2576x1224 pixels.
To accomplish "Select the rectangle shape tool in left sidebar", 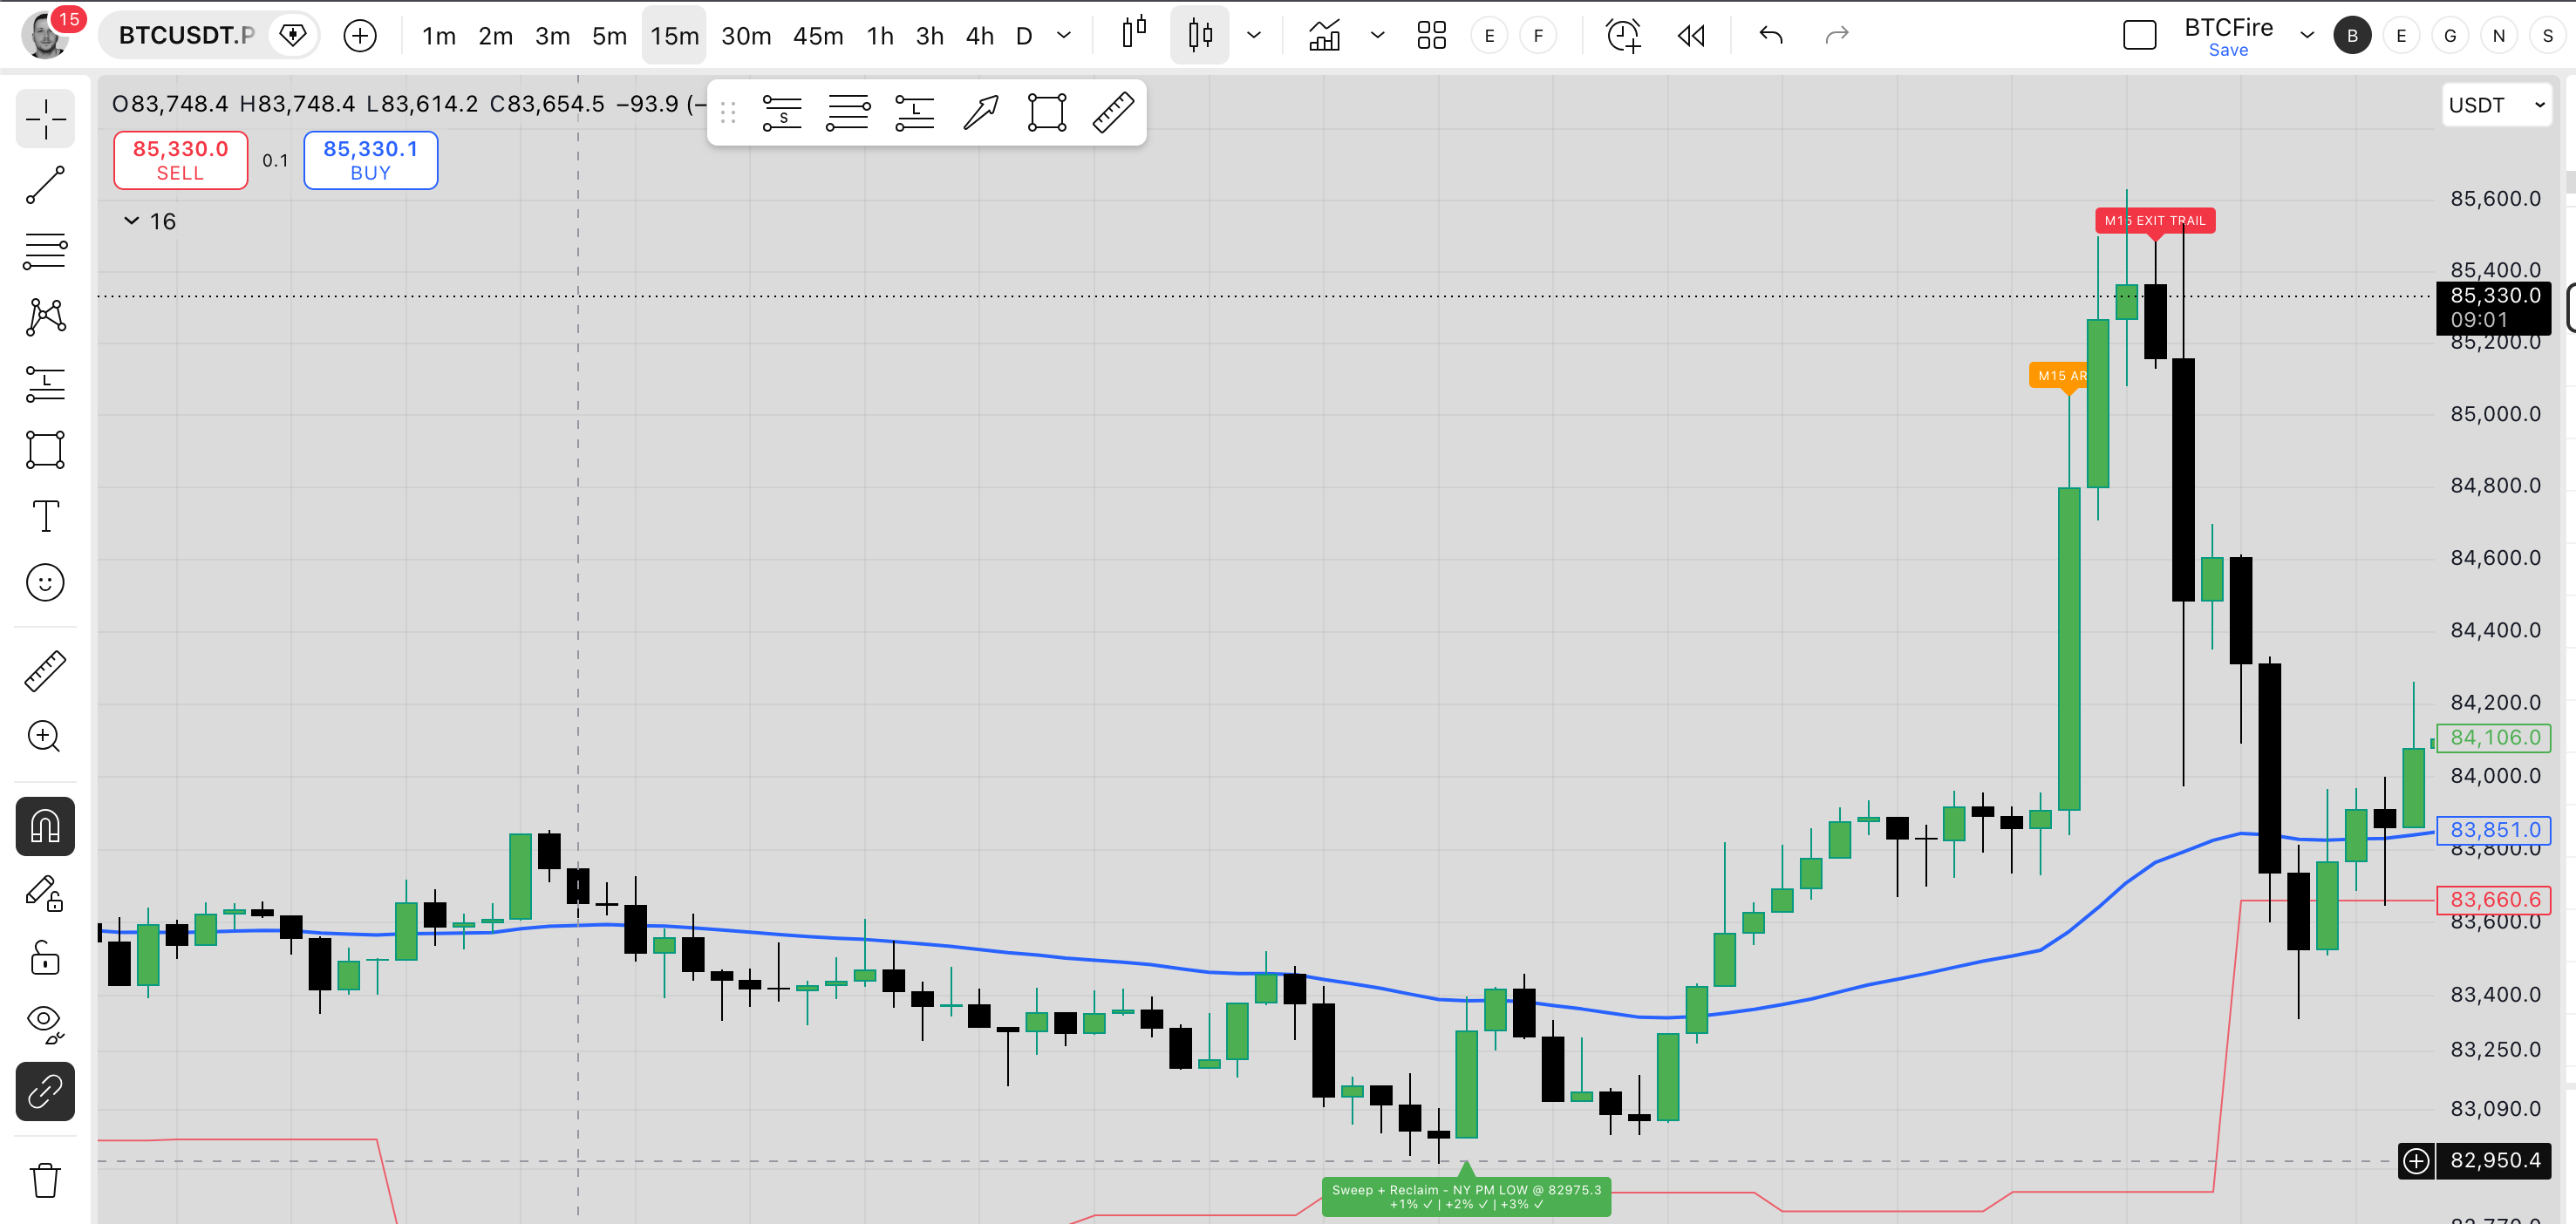I will pyautogui.click(x=45, y=450).
